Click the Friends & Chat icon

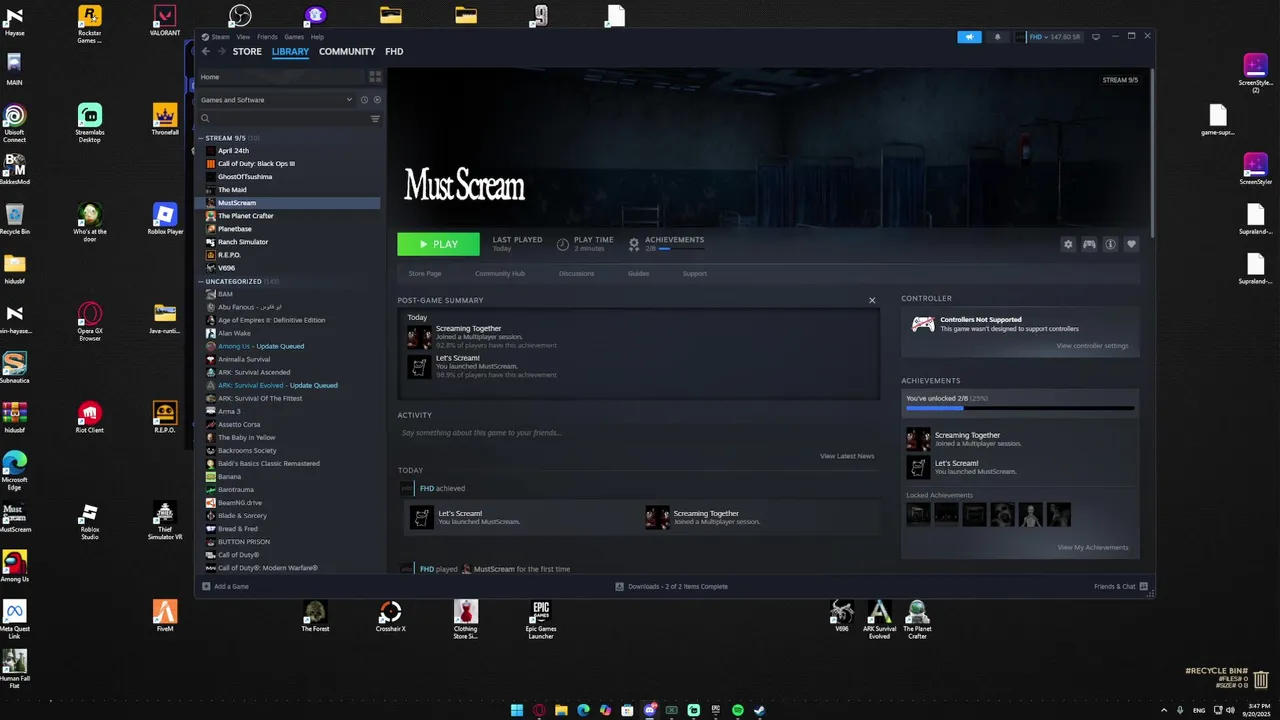pos(1143,586)
